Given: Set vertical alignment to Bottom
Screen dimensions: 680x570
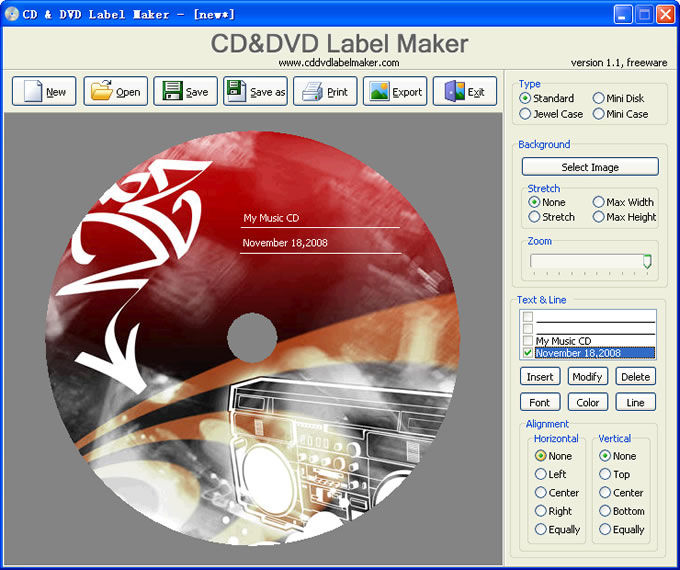Looking at the screenshot, I should click(x=605, y=511).
